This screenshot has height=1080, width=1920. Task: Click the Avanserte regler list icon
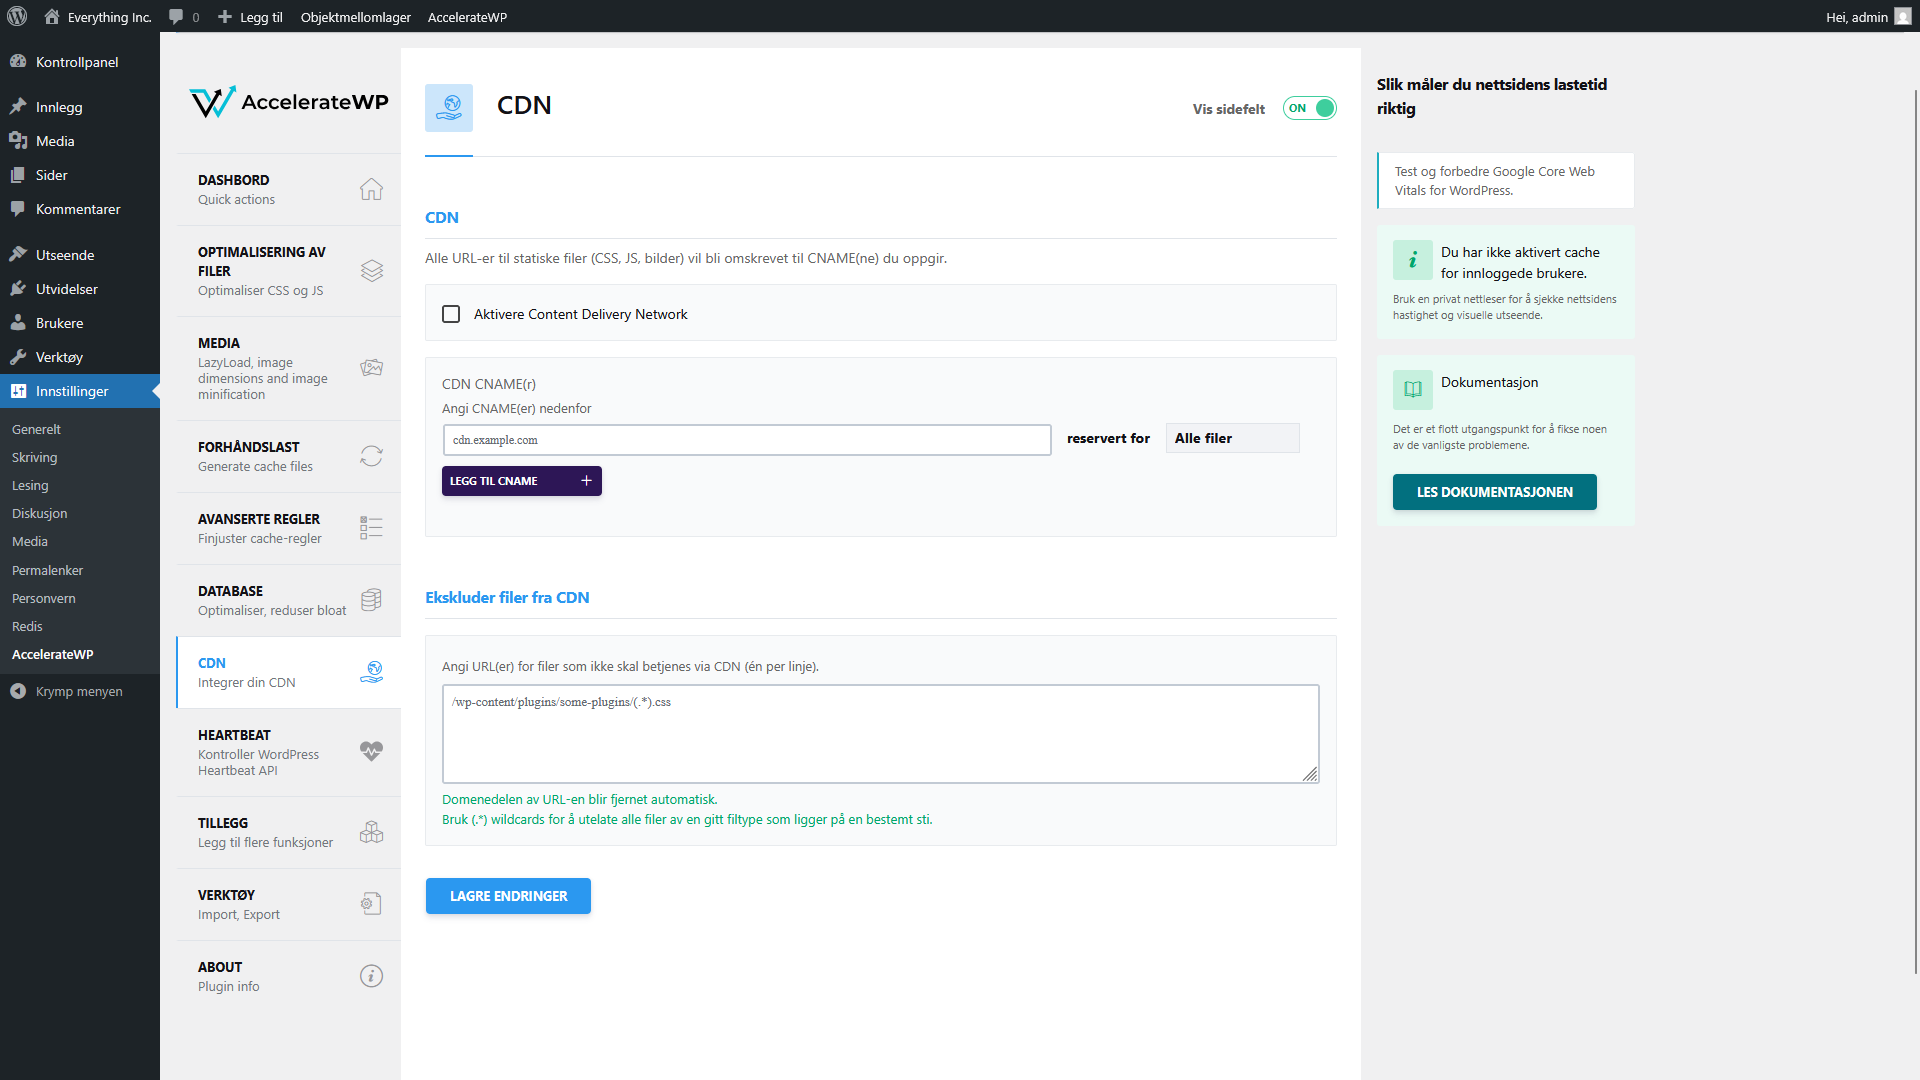pos(371,527)
